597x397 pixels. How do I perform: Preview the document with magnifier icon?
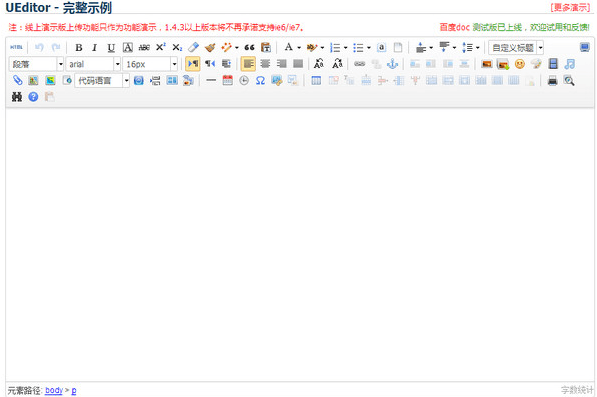pyautogui.click(x=569, y=80)
